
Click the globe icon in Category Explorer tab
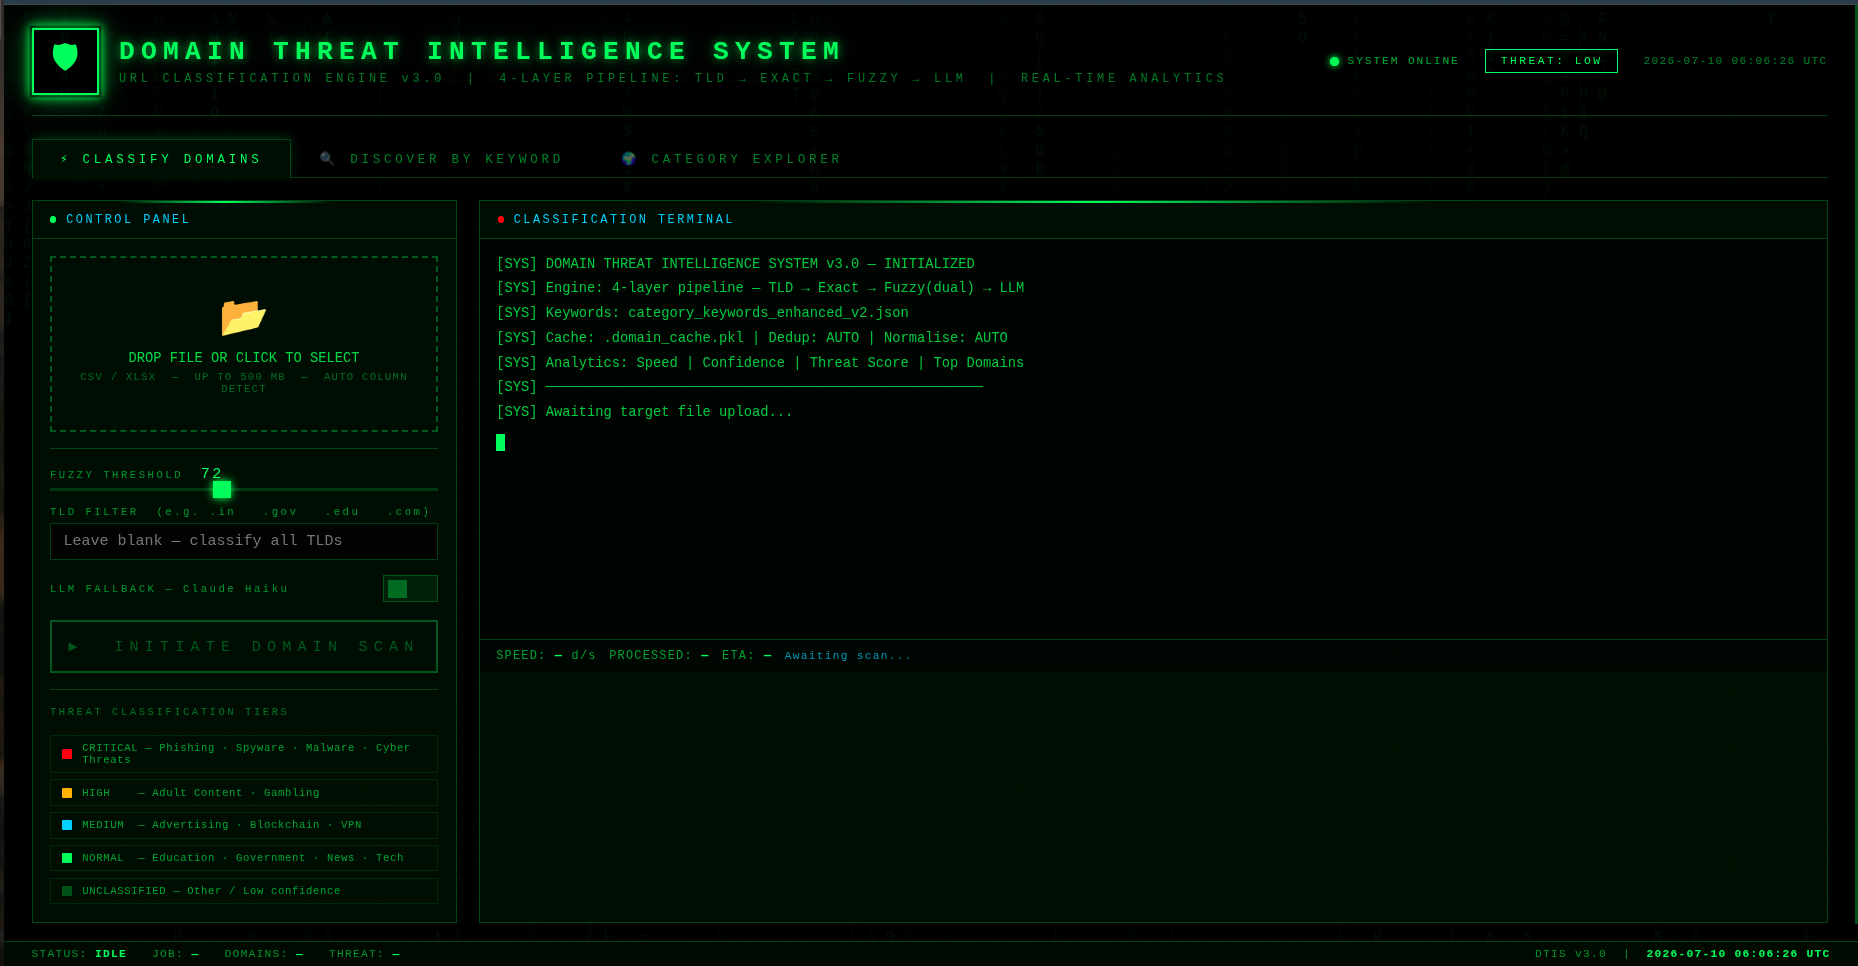[629, 159]
